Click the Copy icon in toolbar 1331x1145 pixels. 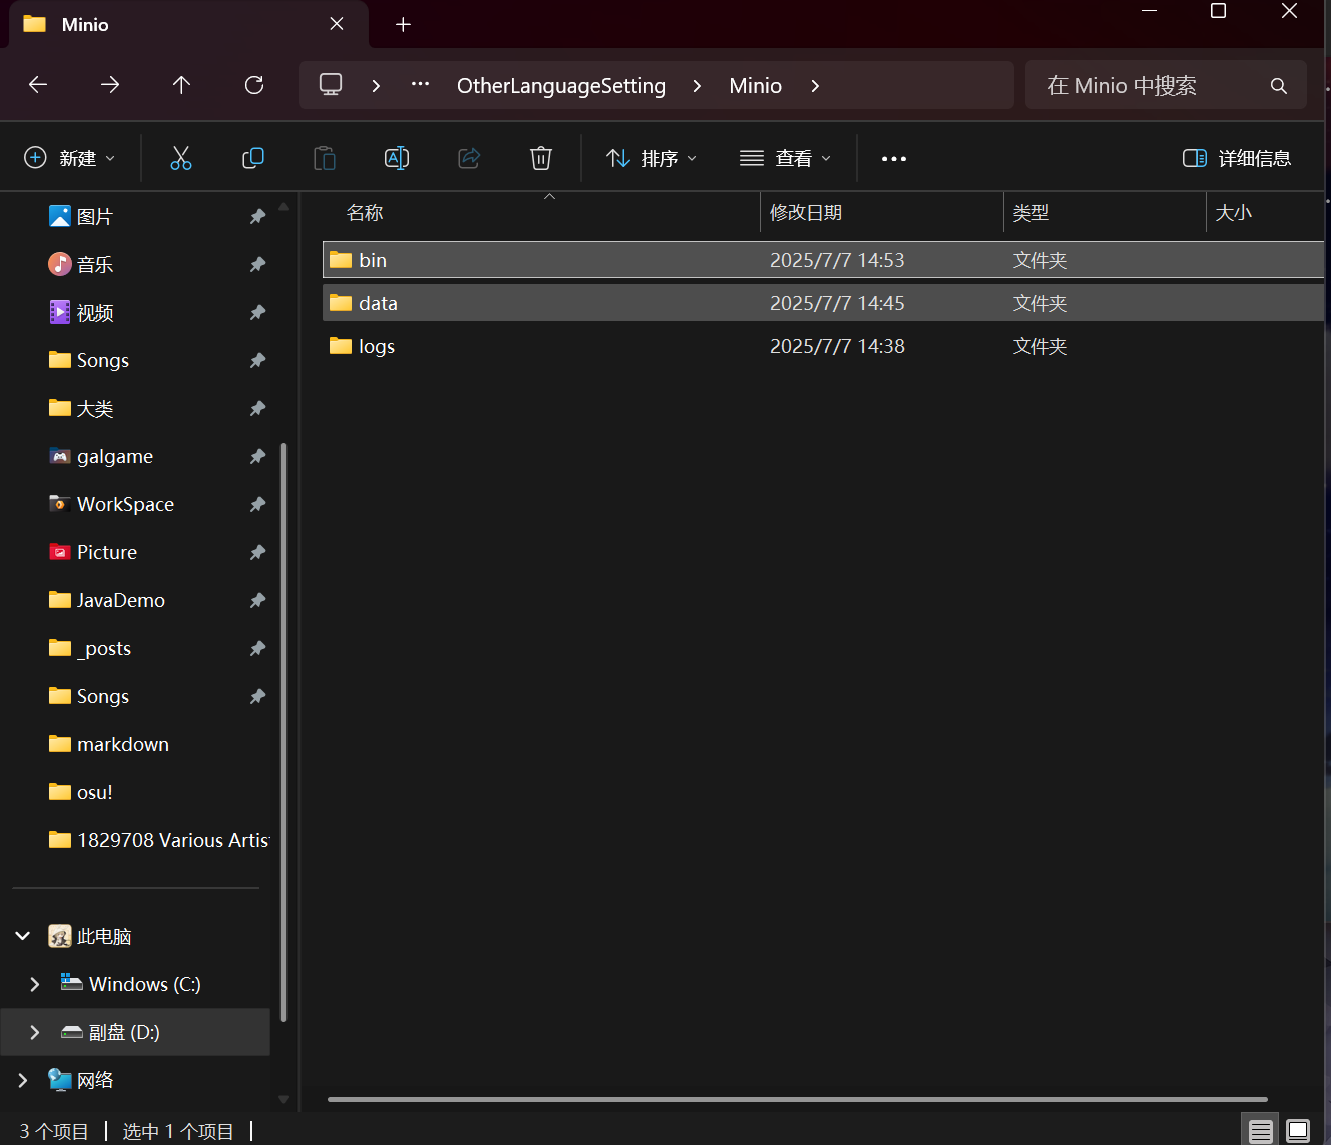(x=253, y=158)
